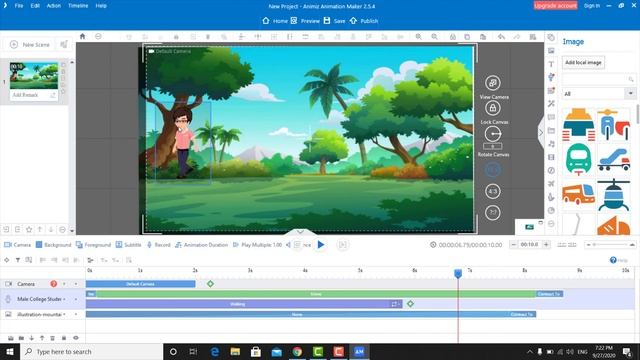Open the Timeline menu
The width and height of the screenshot is (640, 360).
(x=78, y=6)
